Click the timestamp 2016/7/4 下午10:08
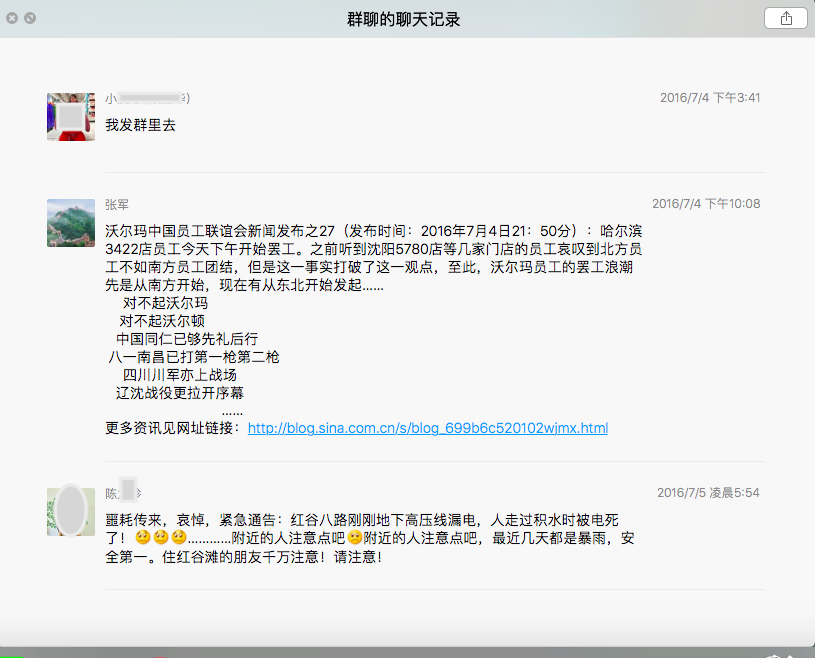Image resolution: width=815 pixels, height=658 pixels. point(706,204)
